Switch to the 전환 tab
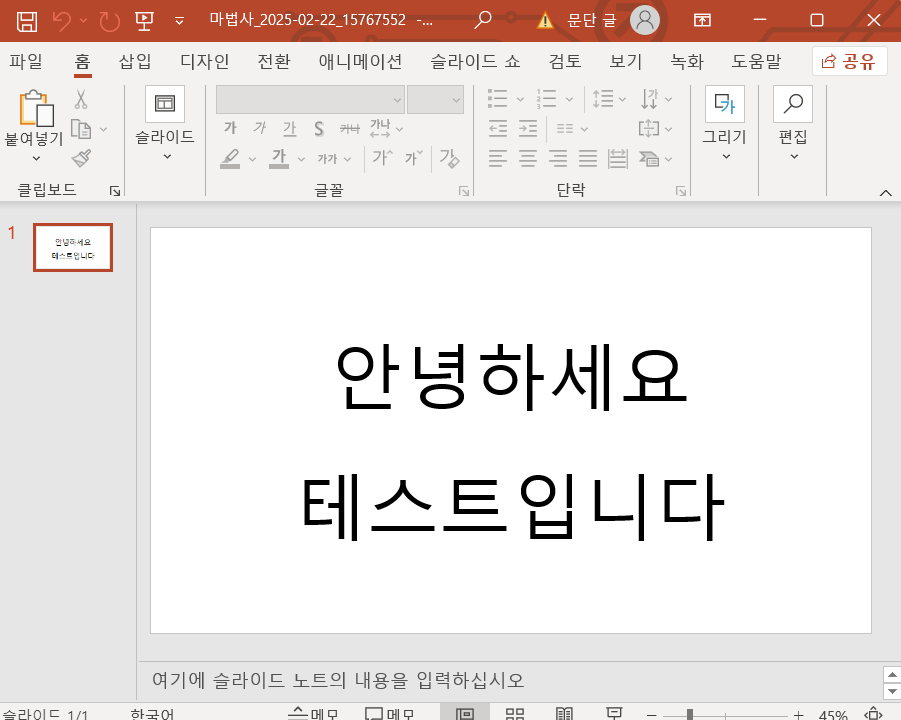Screen dimensions: 901x720 [x=274, y=61]
